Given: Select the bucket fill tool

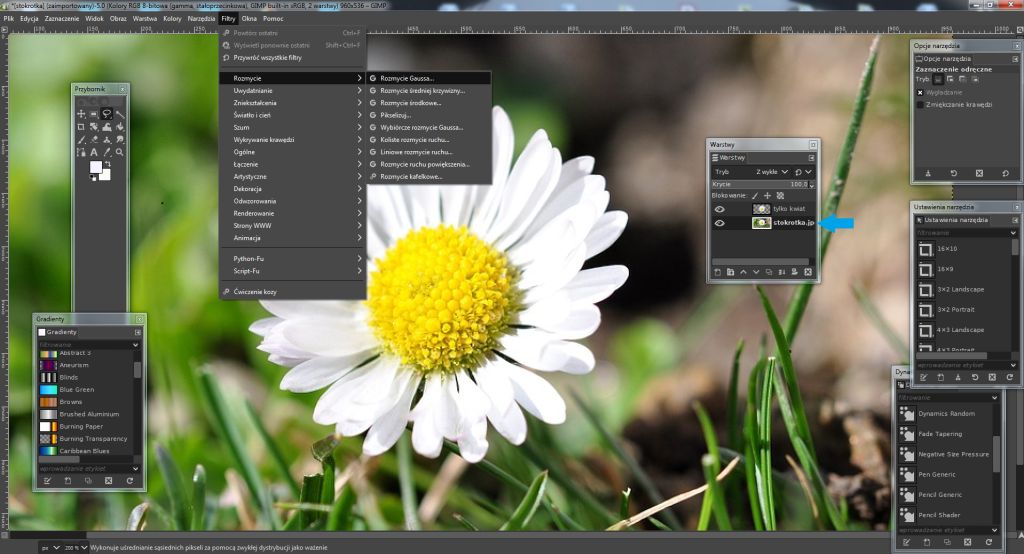Looking at the screenshot, I should pyautogui.click(x=120, y=127).
